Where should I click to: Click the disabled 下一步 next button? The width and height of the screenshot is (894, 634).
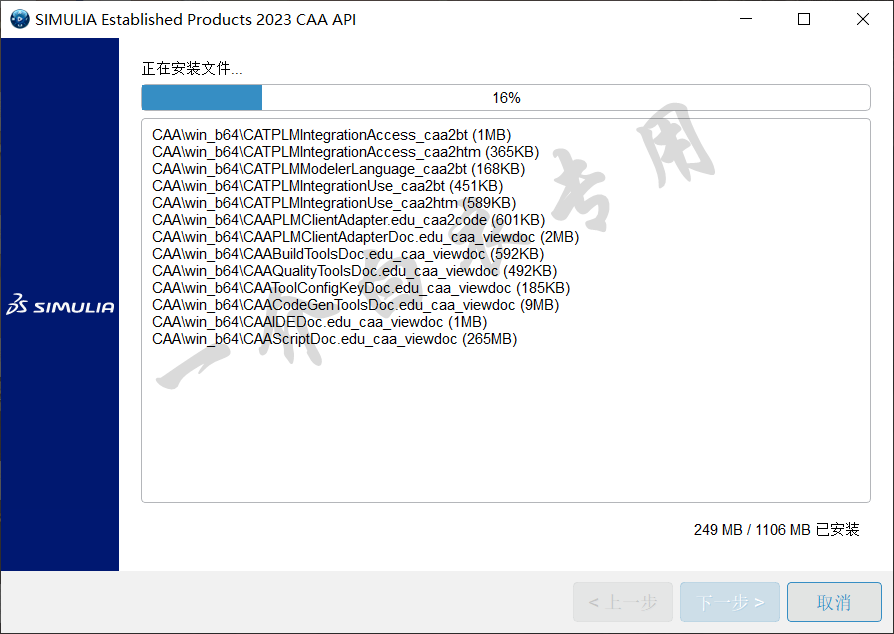[730, 602]
